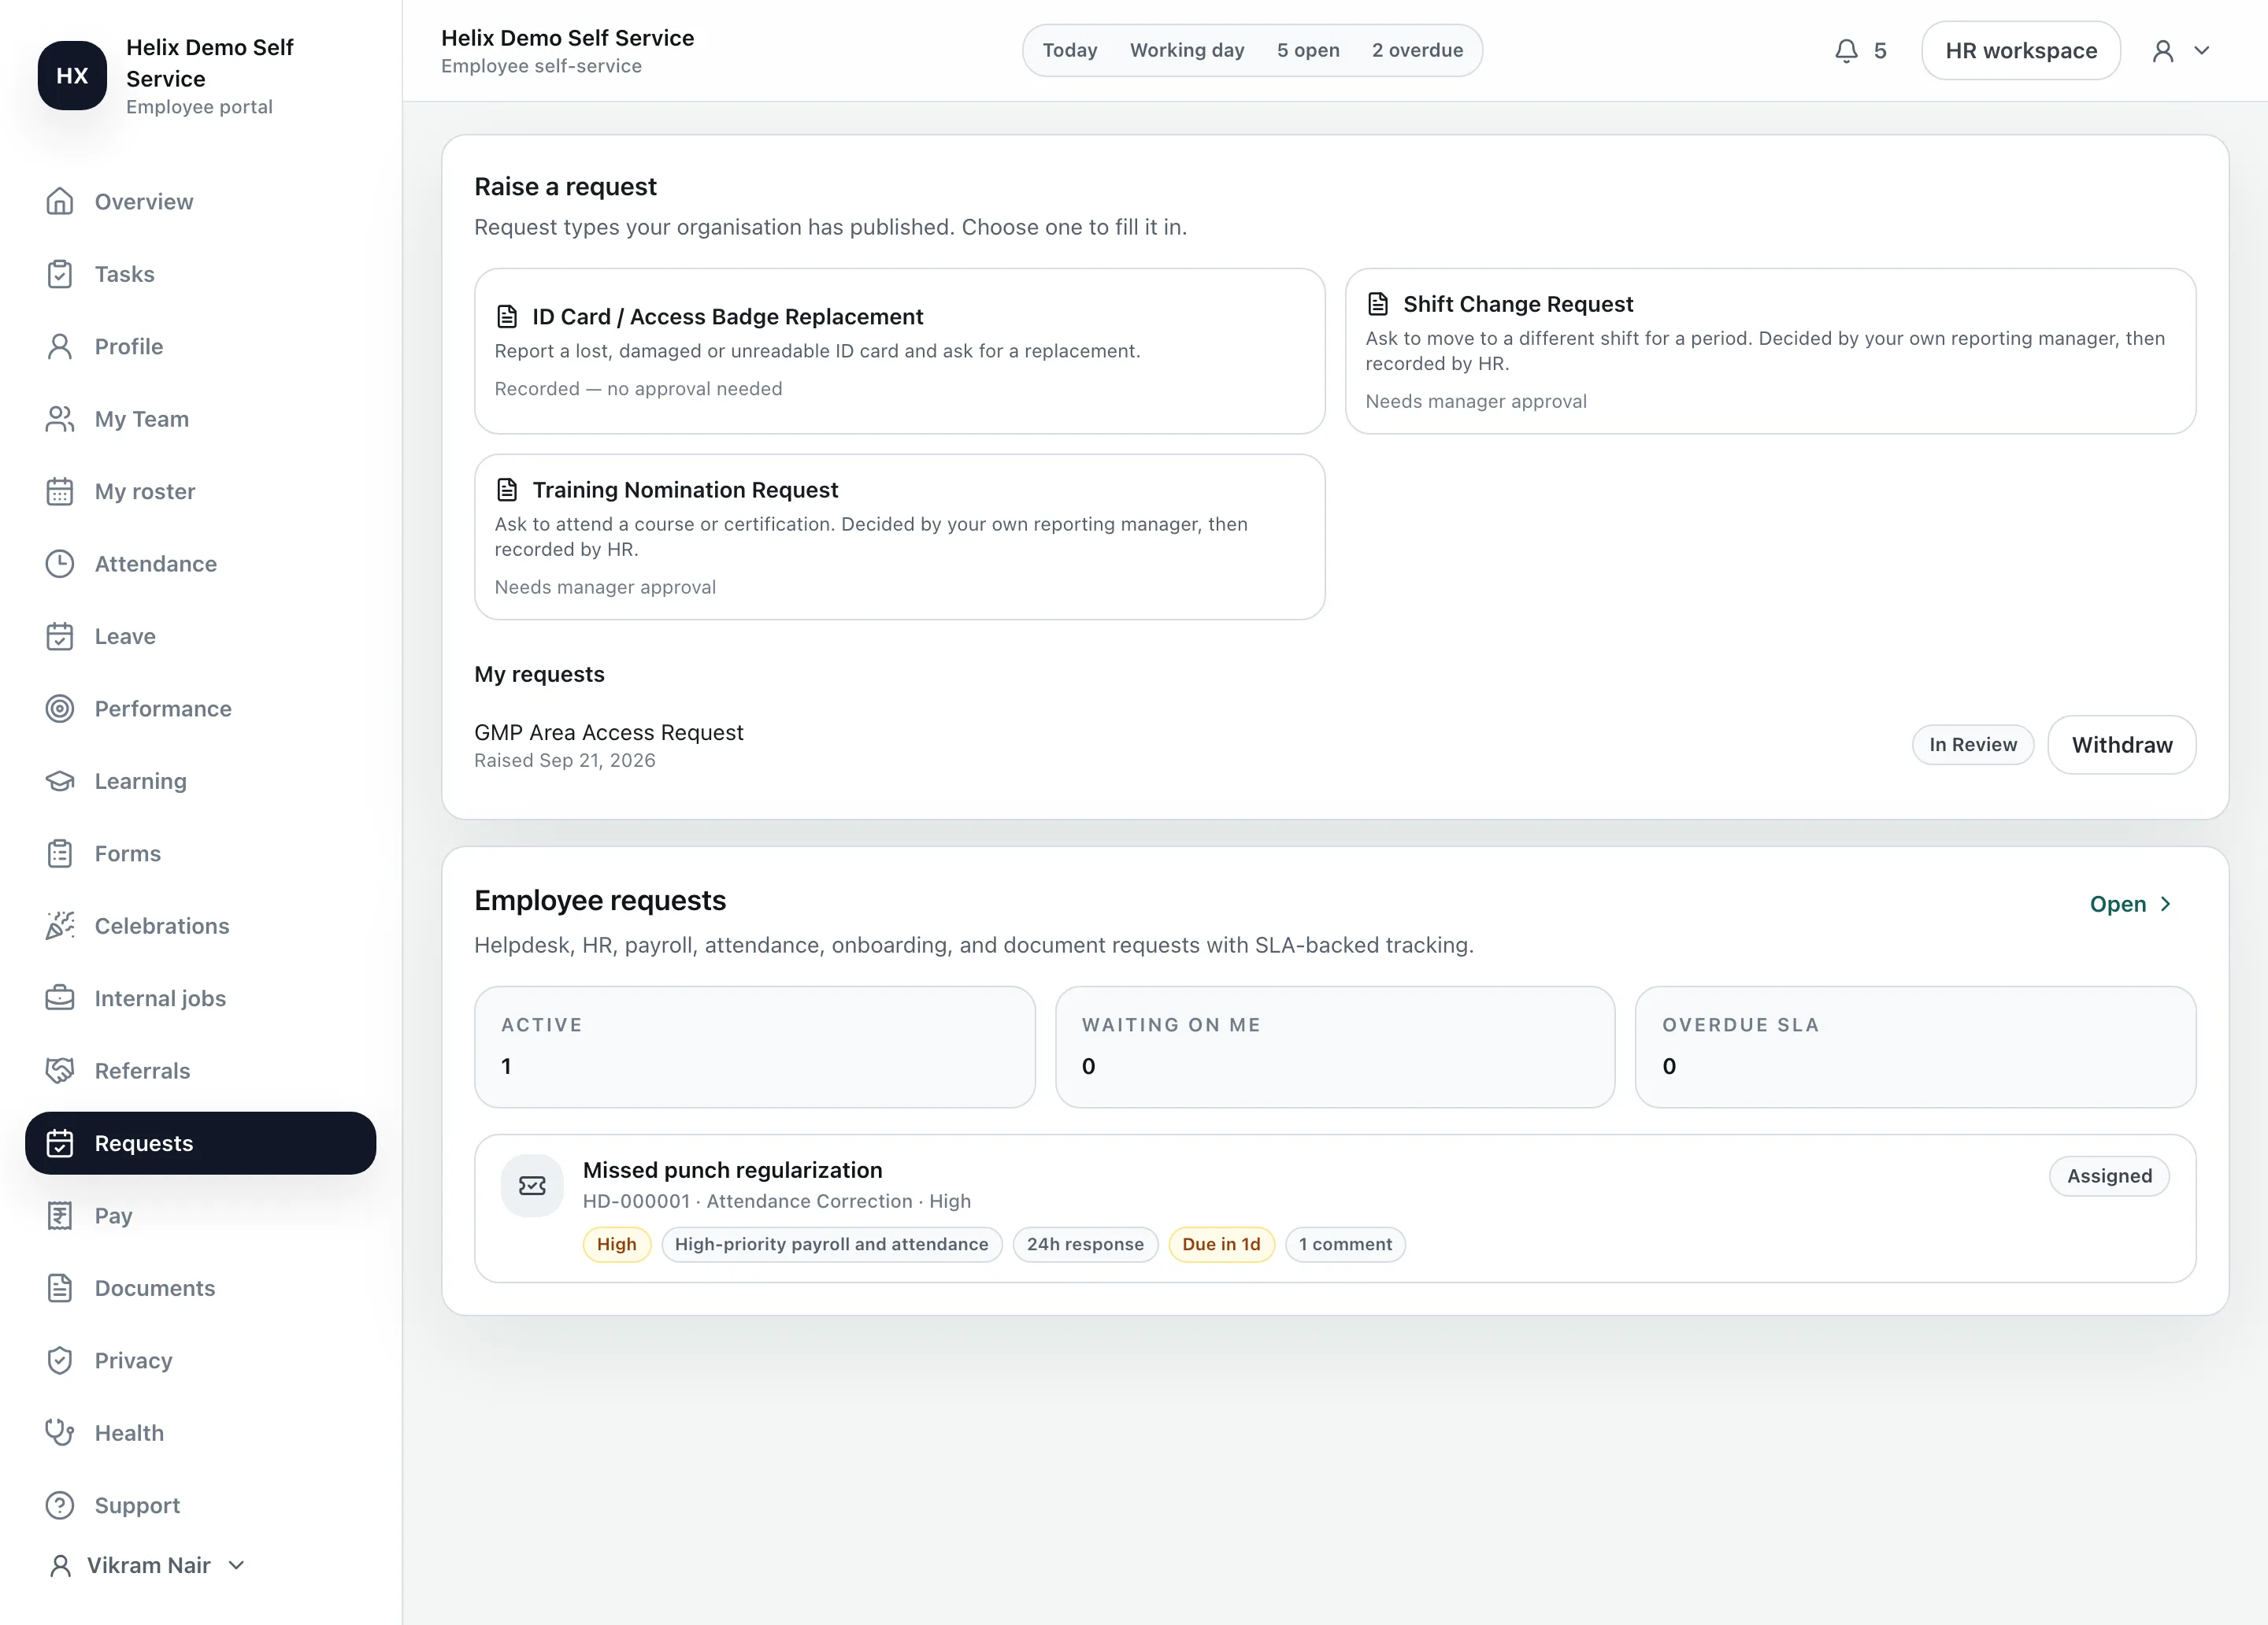Click the HX logo badge
Screen dimensions: 2268x1625
pos(72,76)
